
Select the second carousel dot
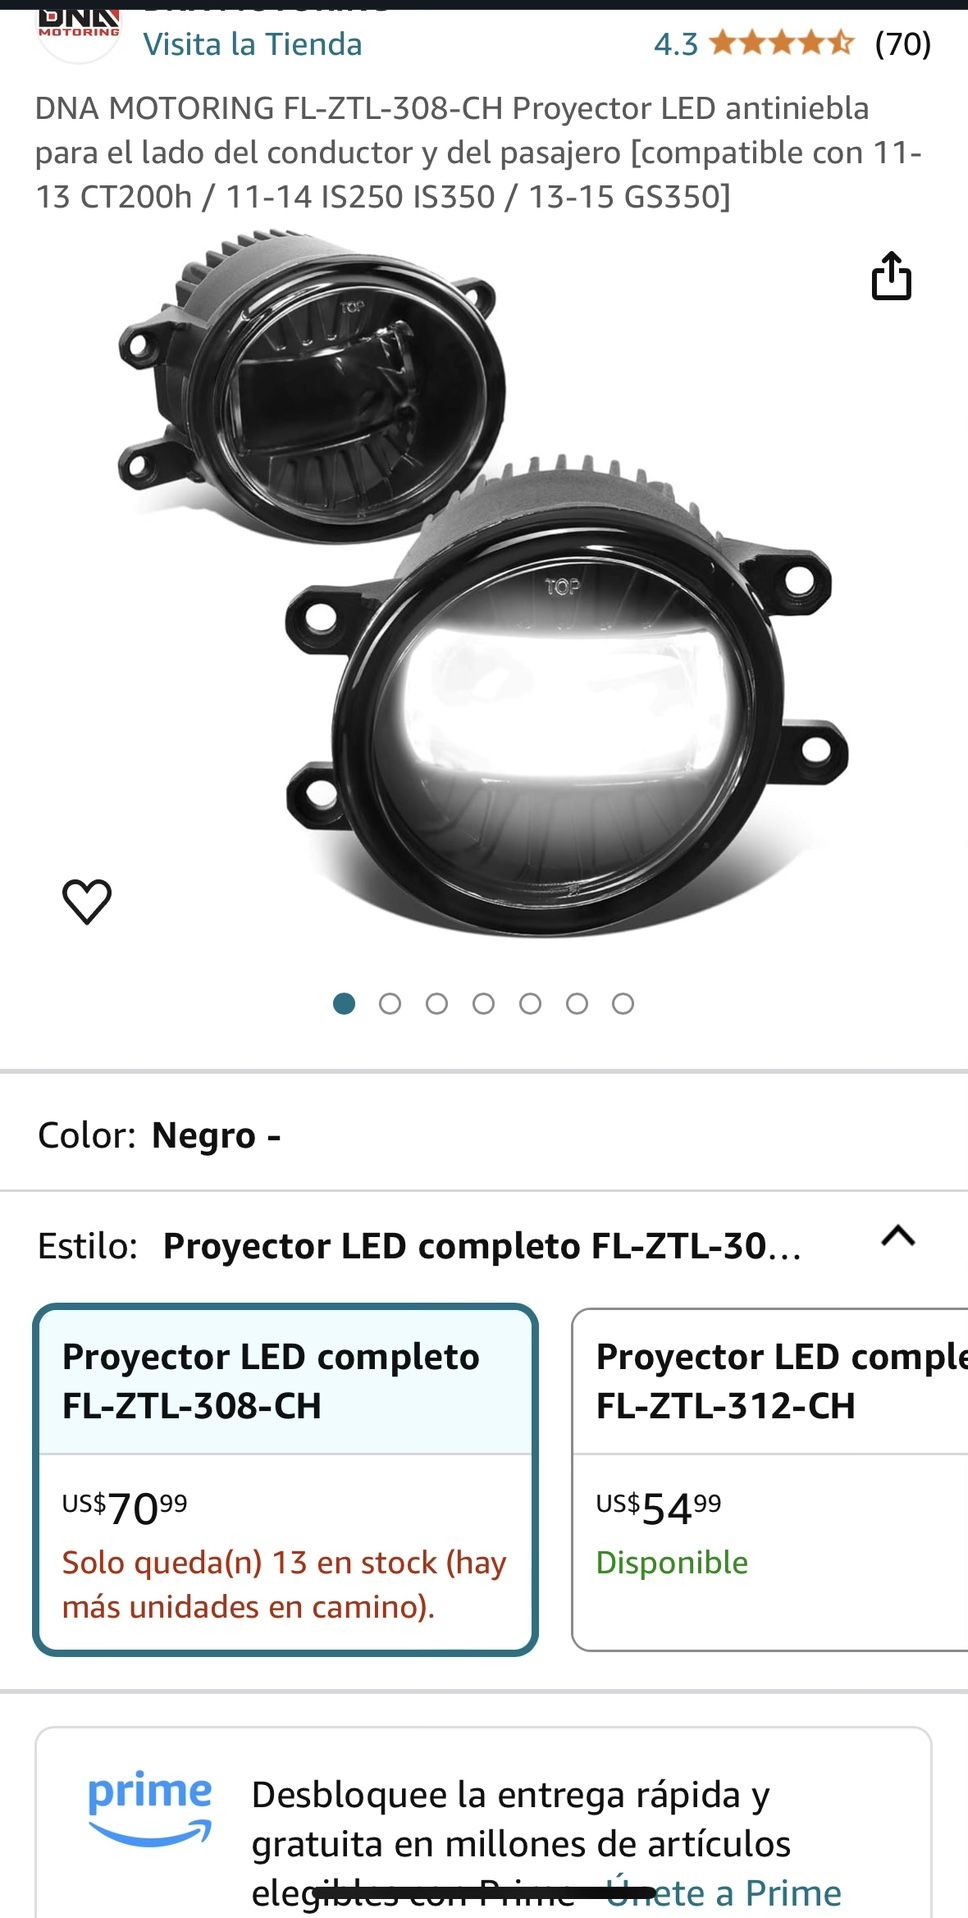391,1003
